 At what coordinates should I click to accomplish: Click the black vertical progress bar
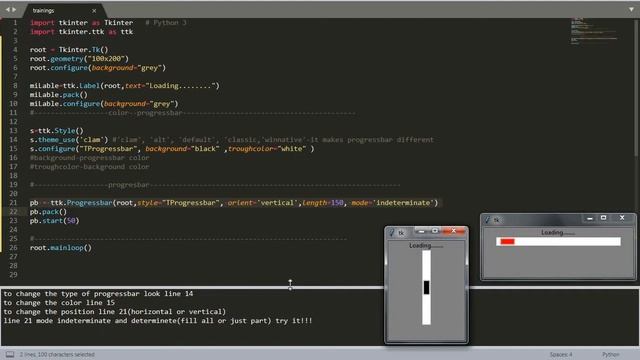[426, 287]
